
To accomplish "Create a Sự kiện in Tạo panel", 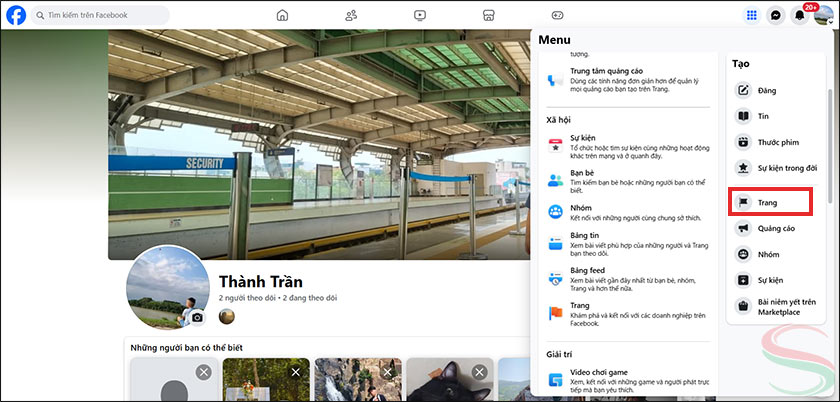I will point(776,280).
